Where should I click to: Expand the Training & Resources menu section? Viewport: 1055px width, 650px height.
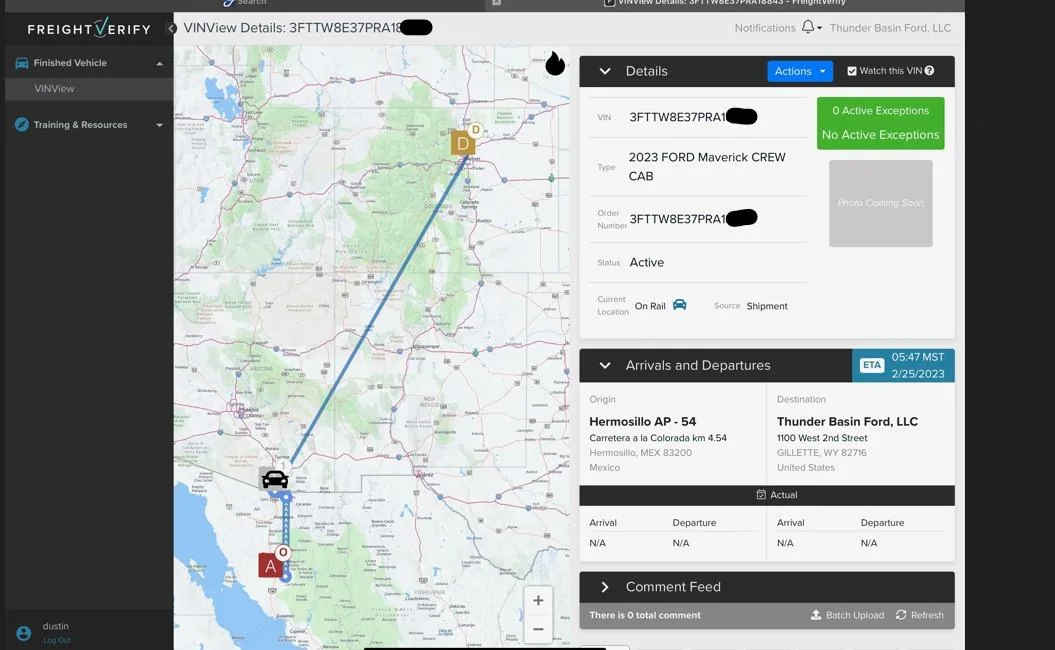[159, 125]
